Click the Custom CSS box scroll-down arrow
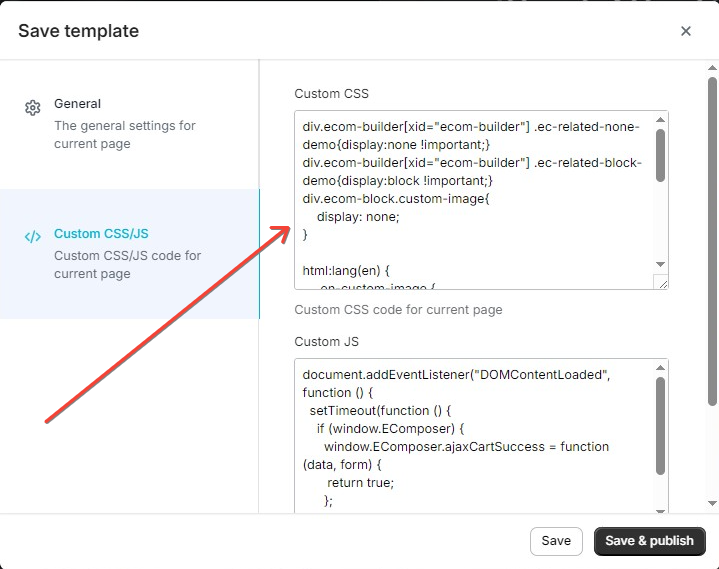The width and height of the screenshot is (719, 569). click(660, 264)
